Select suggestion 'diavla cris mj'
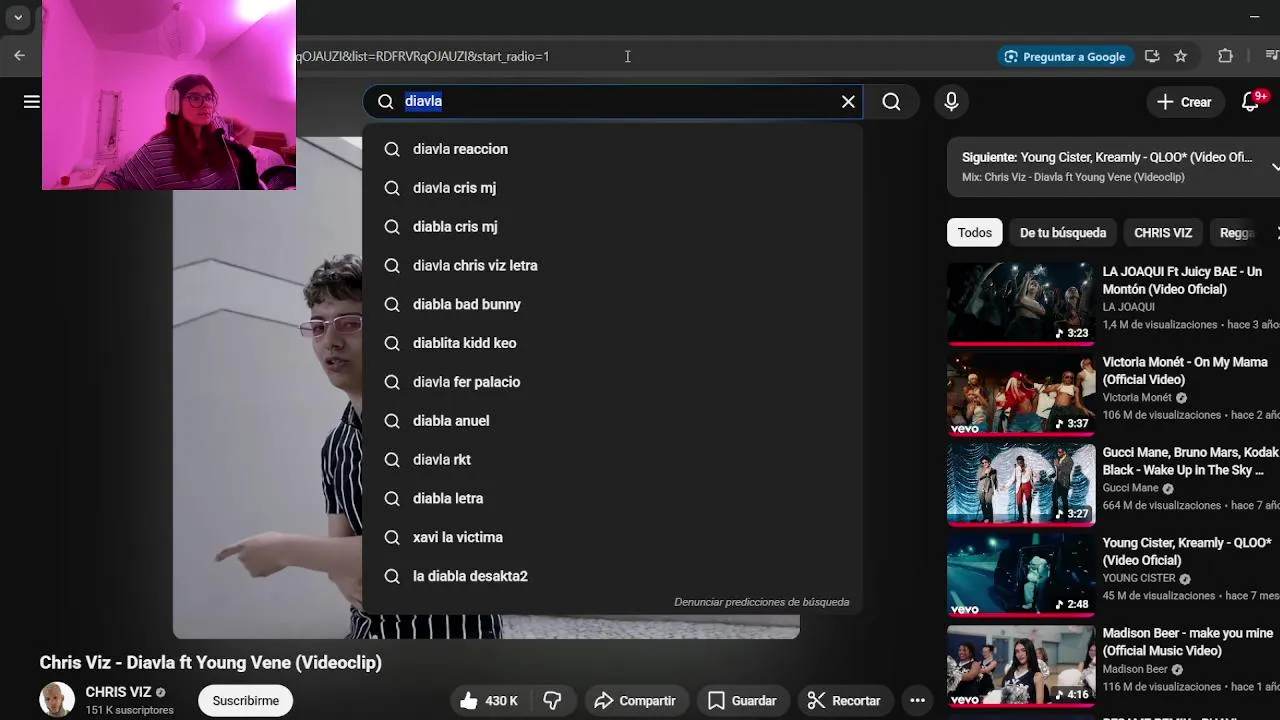Image resolution: width=1280 pixels, height=720 pixels. pyautogui.click(x=612, y=188)
